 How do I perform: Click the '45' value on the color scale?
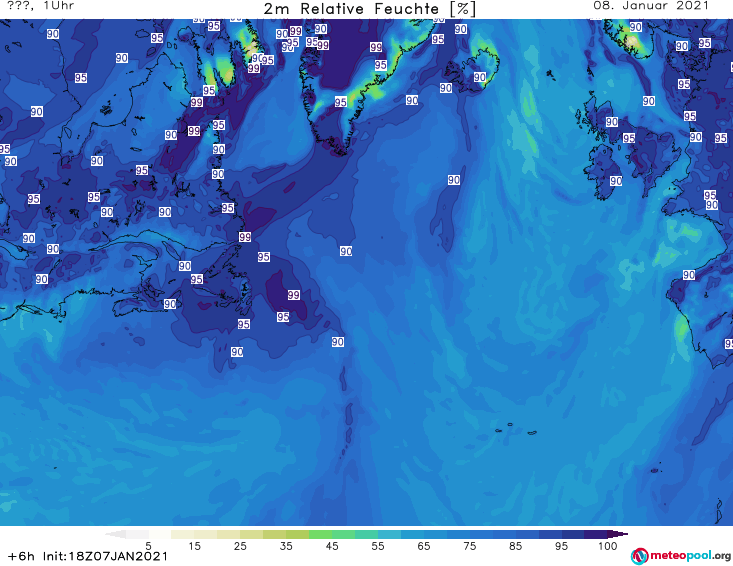pyautogui.click(x=331, y=546)
